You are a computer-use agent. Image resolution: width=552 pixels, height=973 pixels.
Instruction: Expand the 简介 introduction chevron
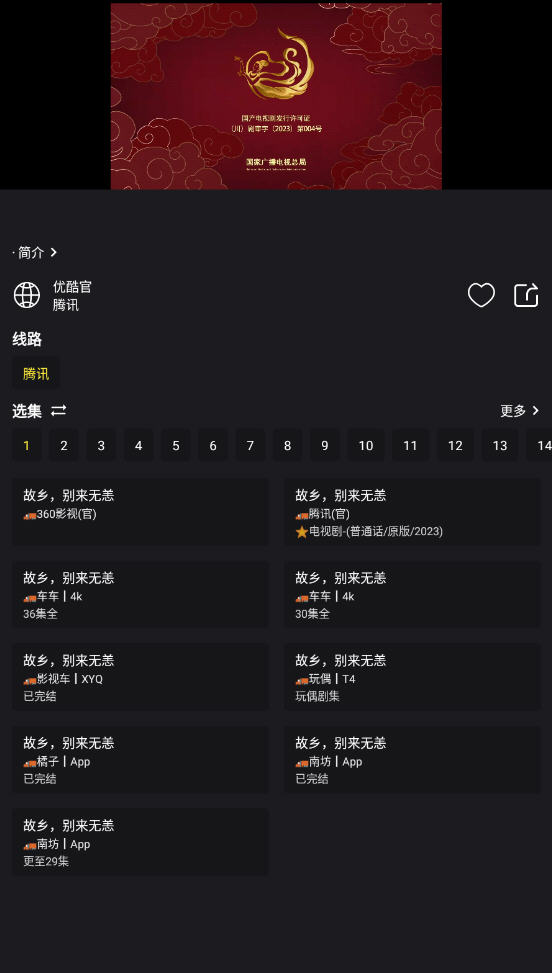click(54, 253)
